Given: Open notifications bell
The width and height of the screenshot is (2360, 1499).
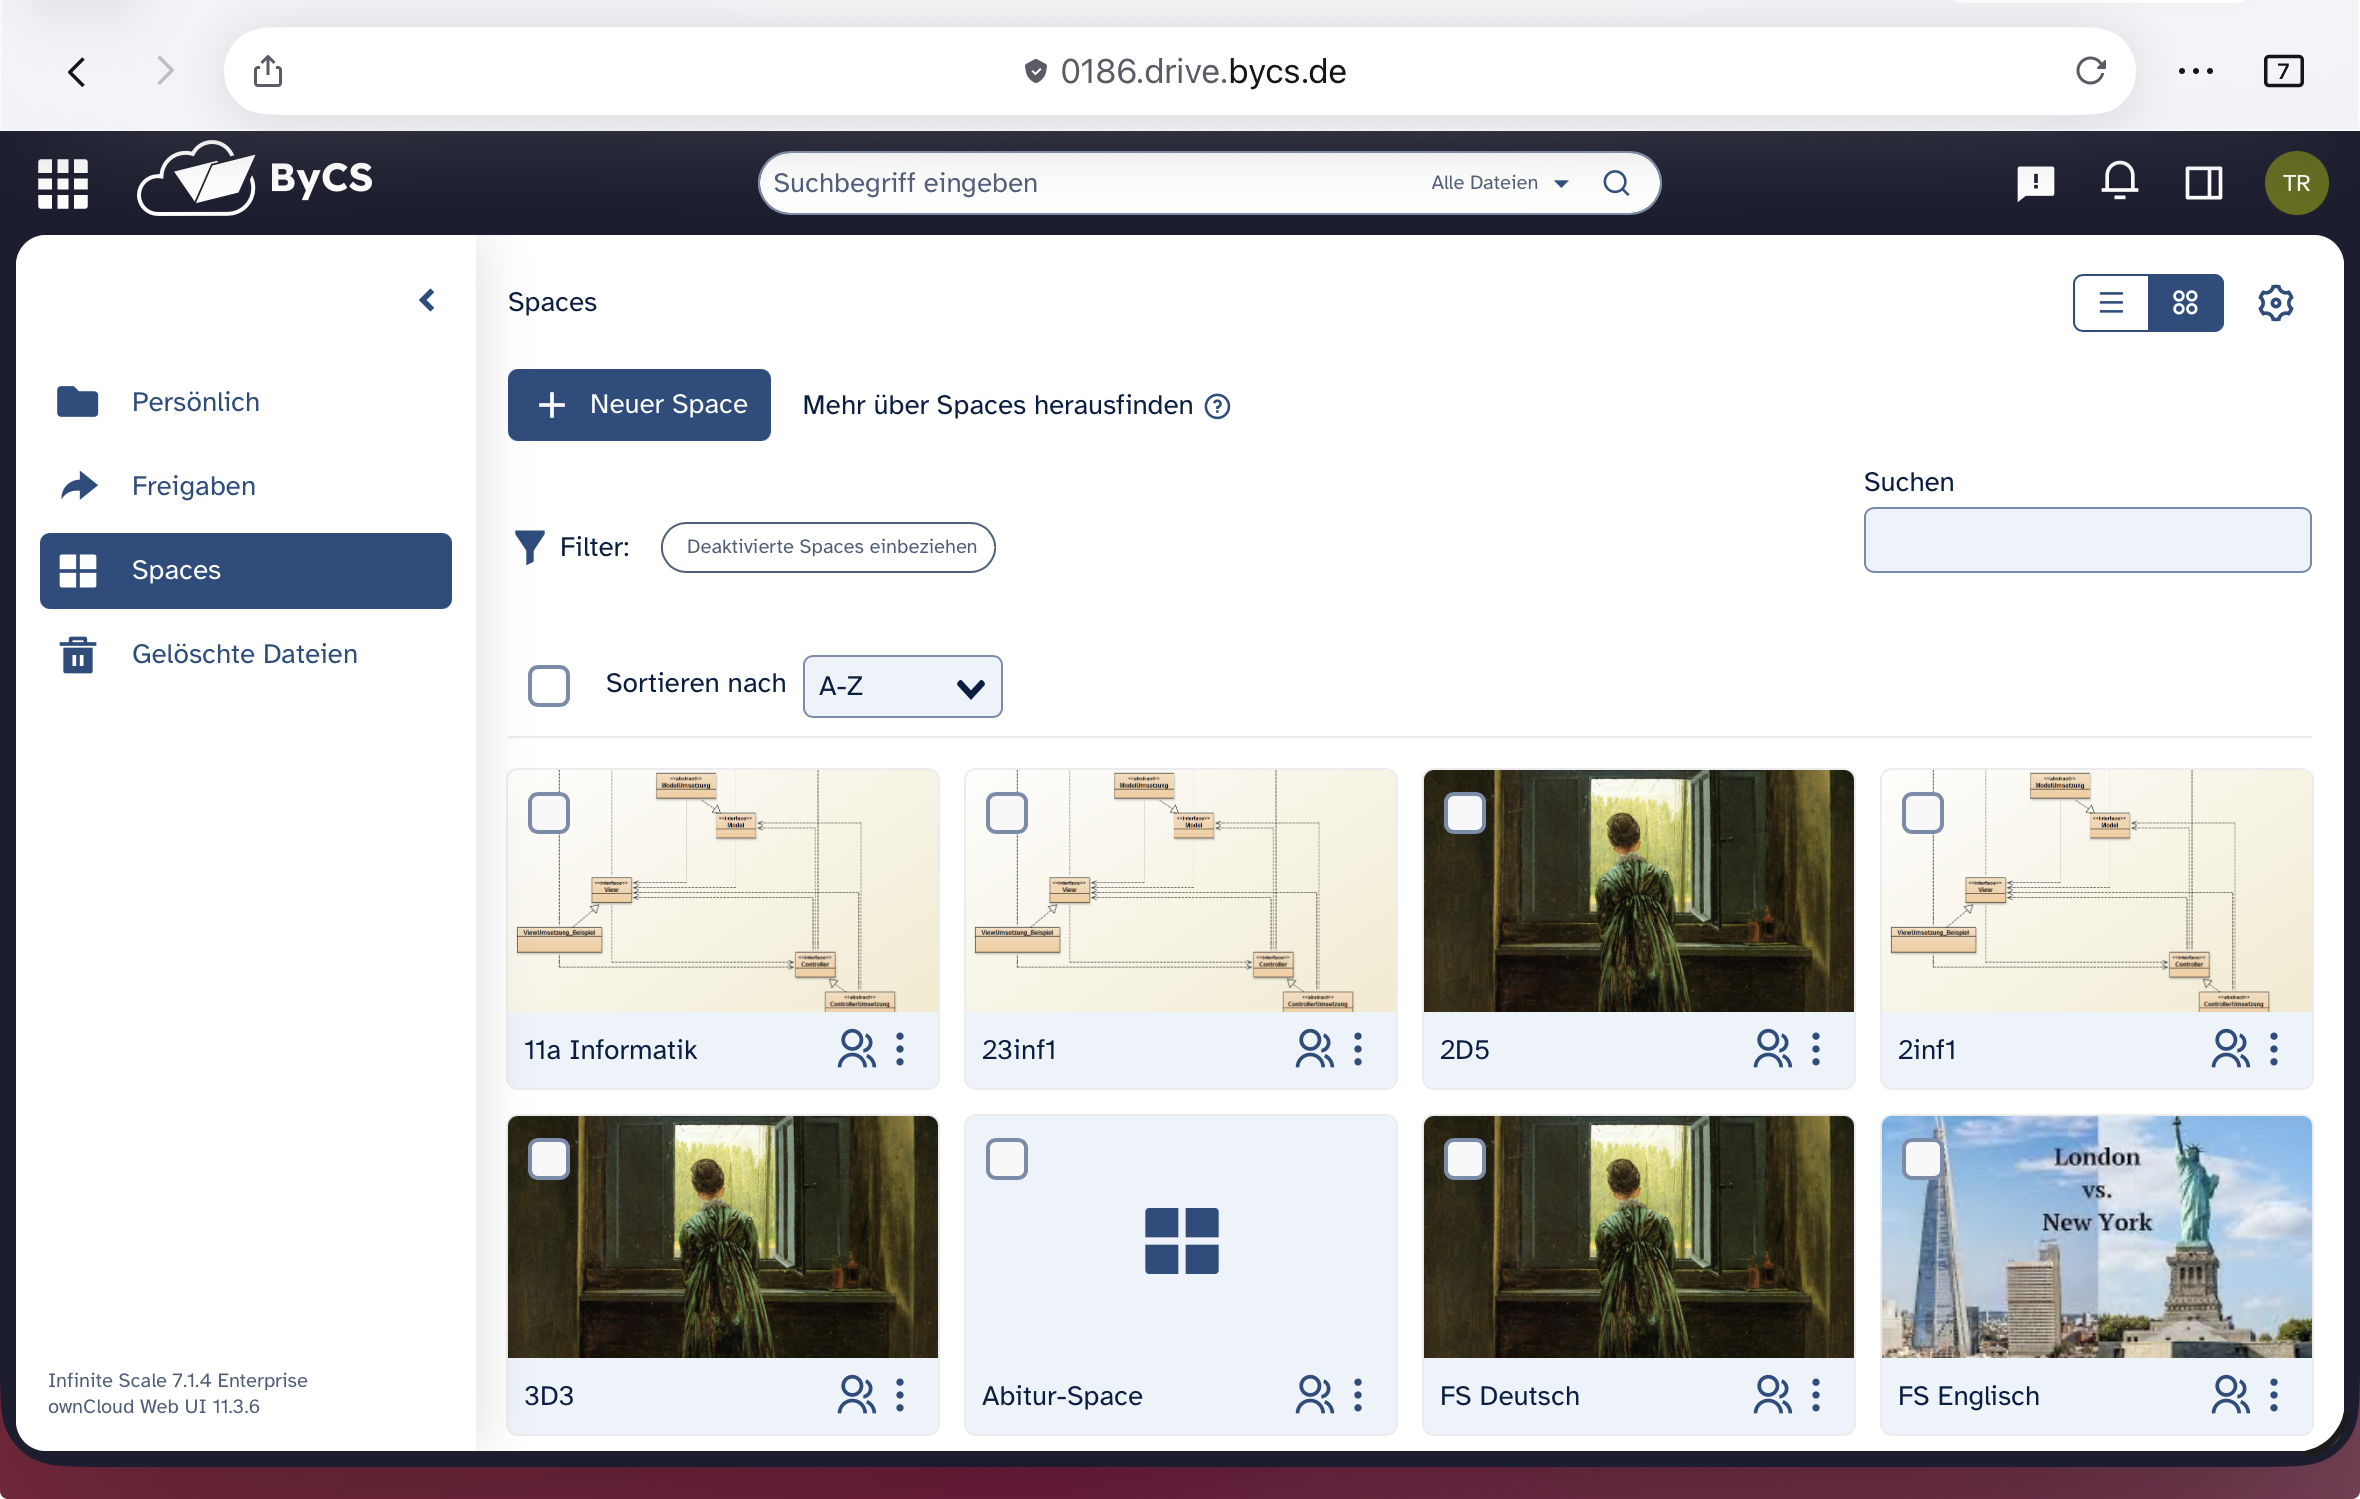Looking at the screenshot, I should tap(2119, 182).
